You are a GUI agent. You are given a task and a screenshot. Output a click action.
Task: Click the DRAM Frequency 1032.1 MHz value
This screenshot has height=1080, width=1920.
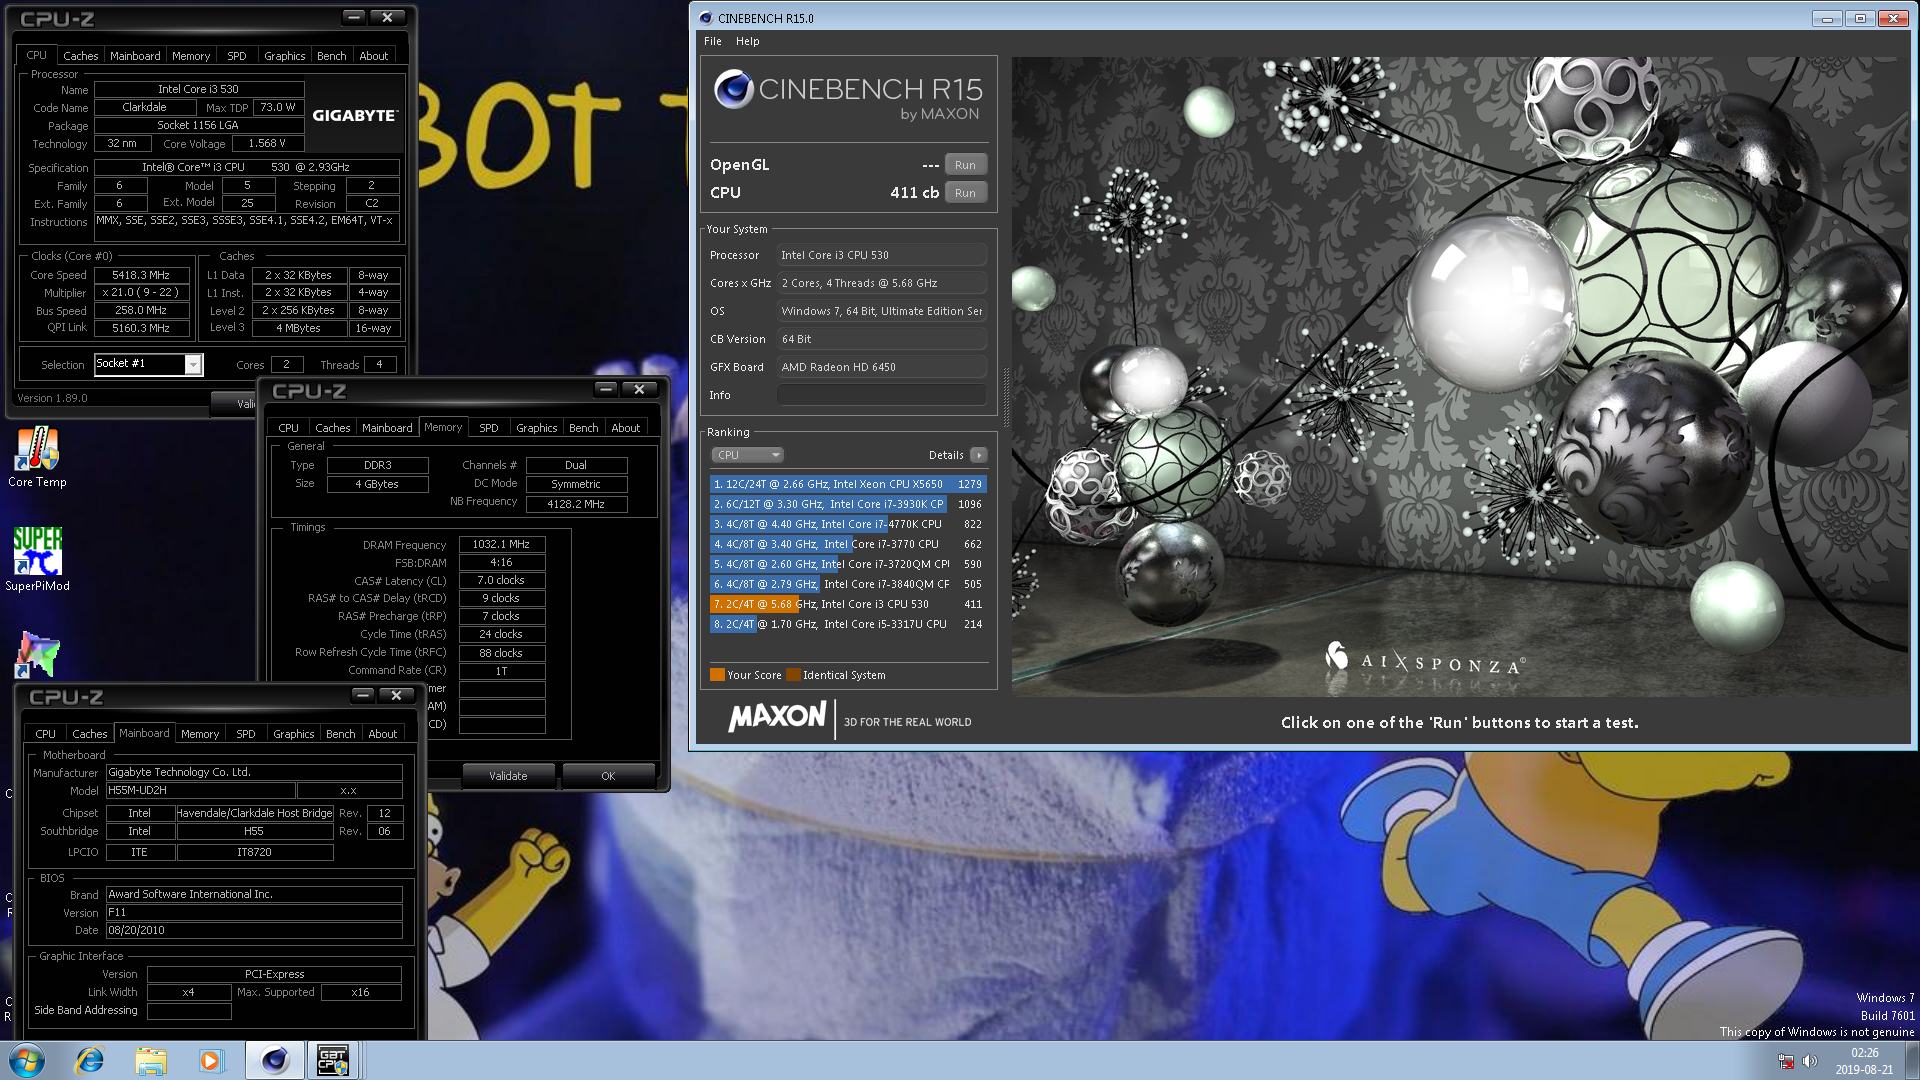[x=502, y=545]
